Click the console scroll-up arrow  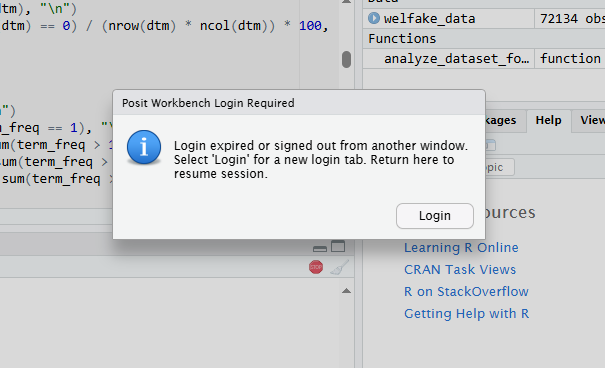click(x=346, y=290)
